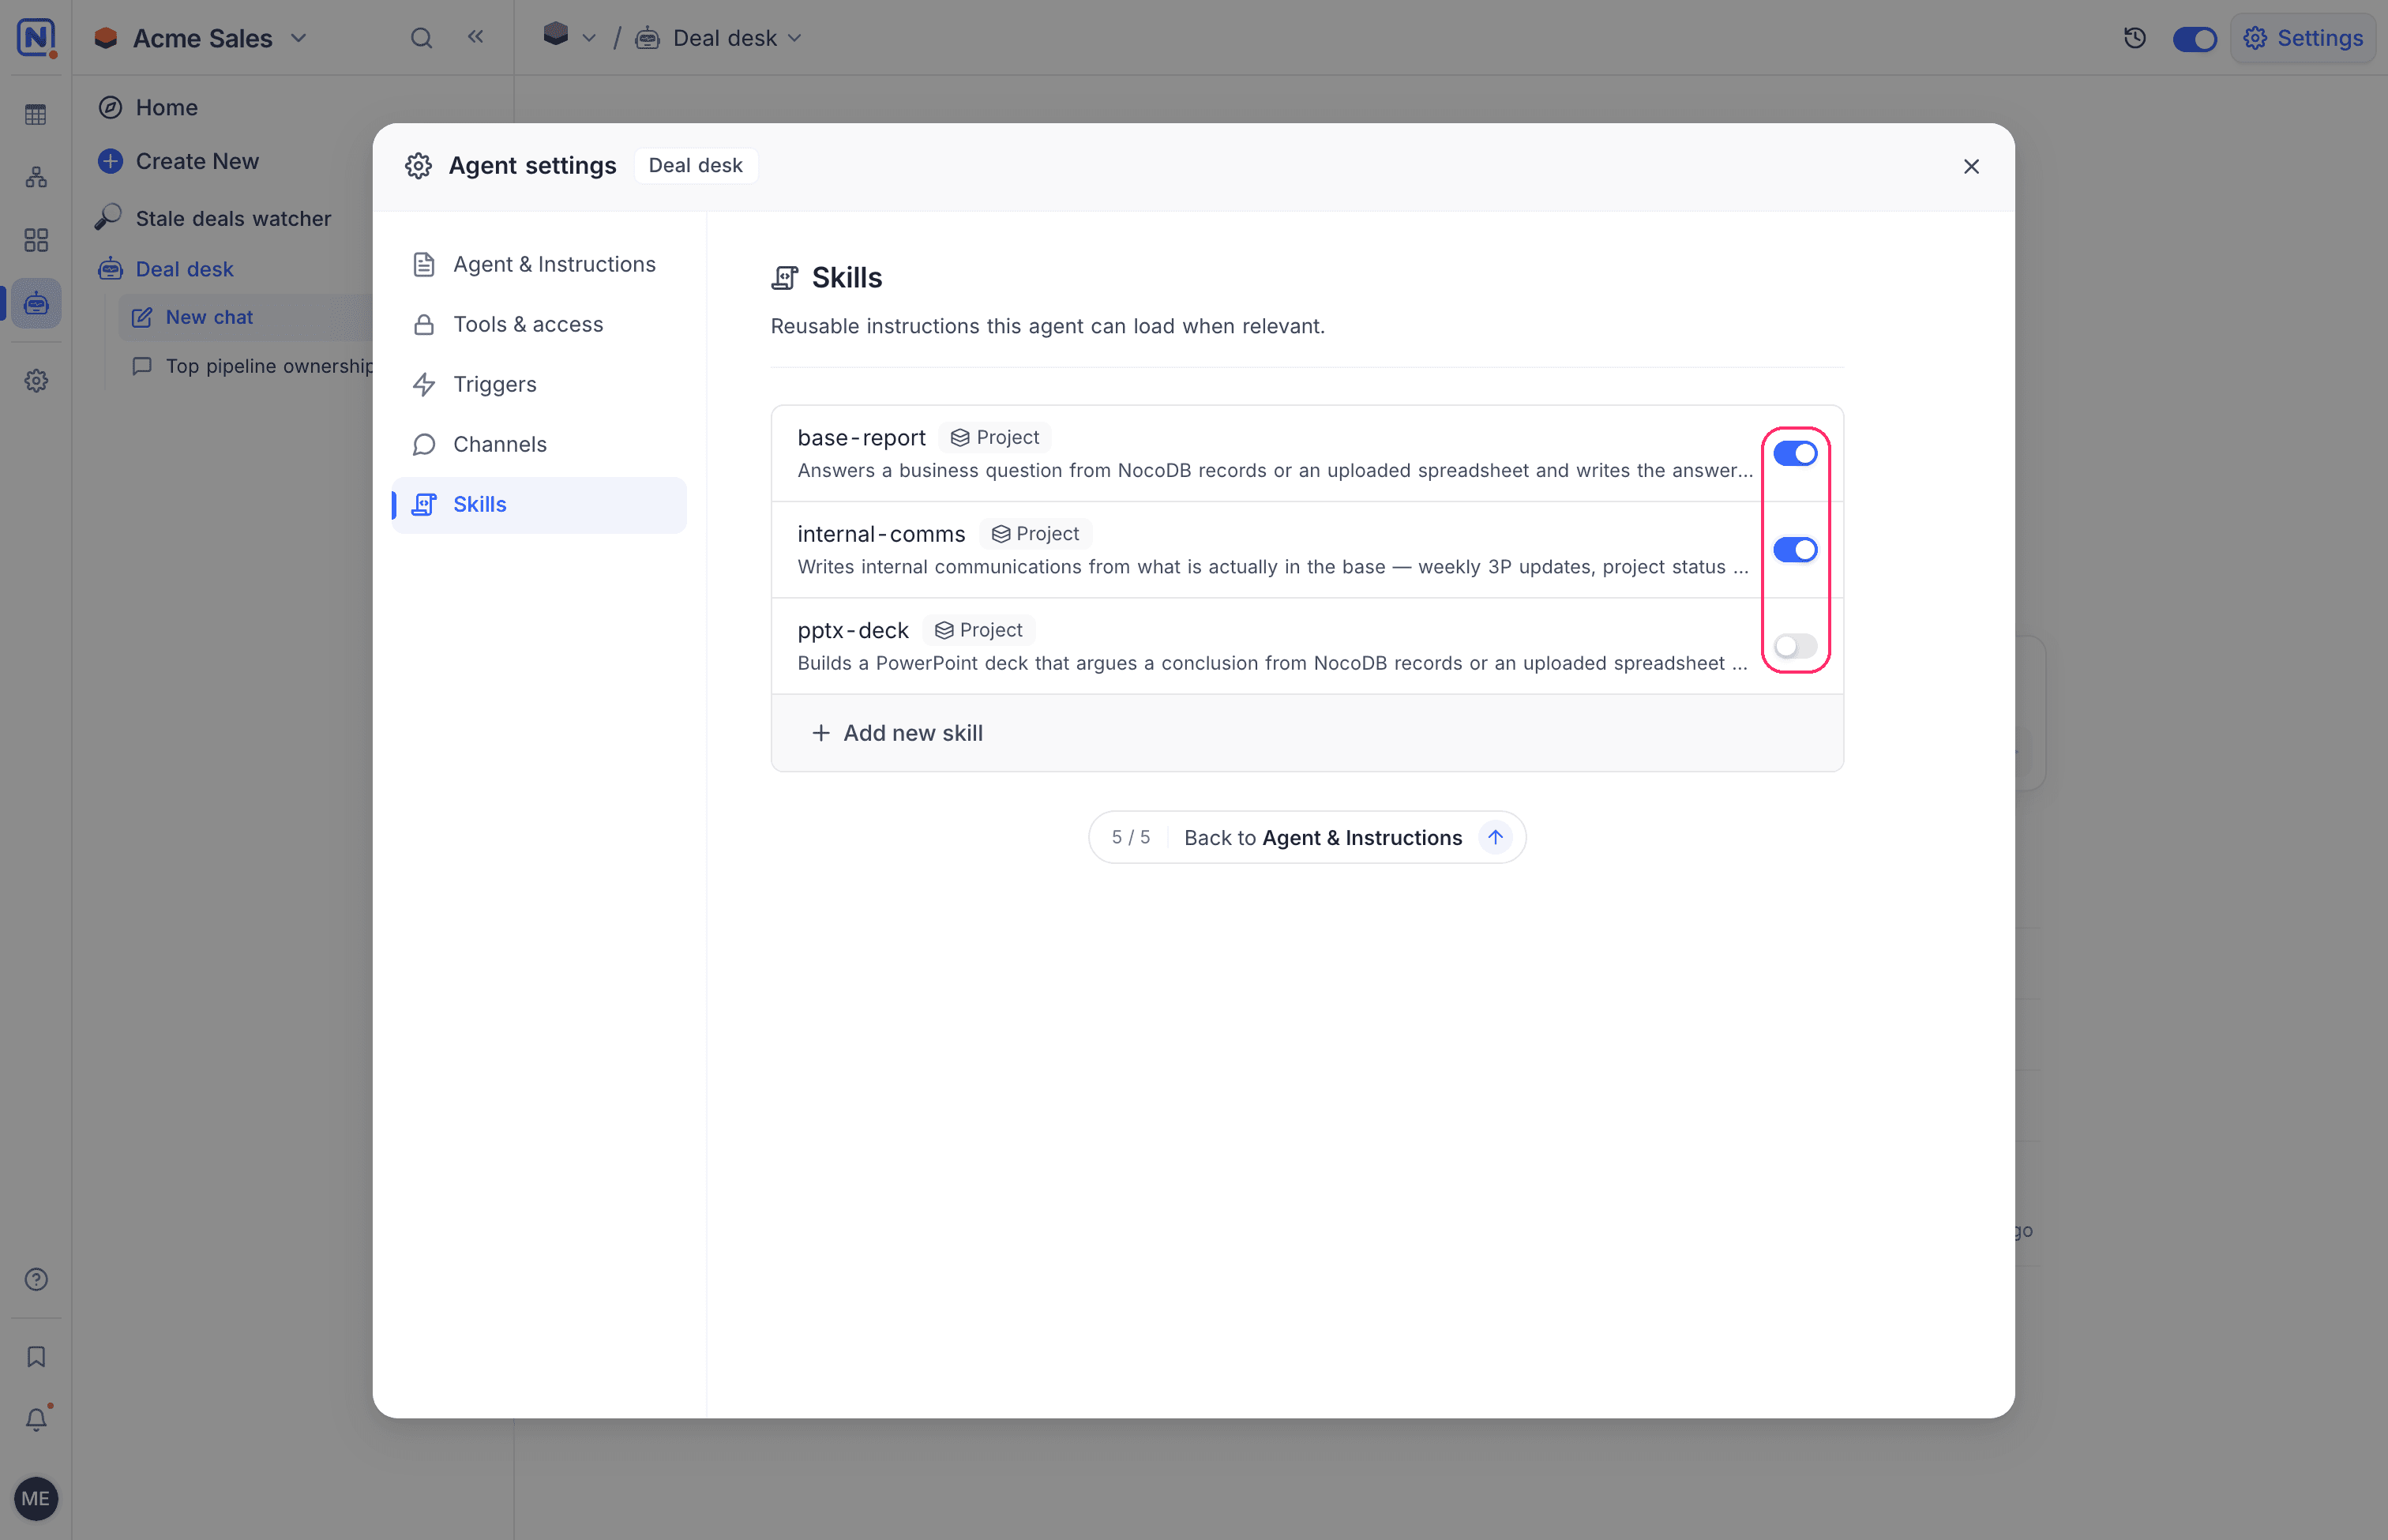This screenshot has height=1540, width=2388.
Task: Close the Agent settings dialog
Action: [1971, 167]
